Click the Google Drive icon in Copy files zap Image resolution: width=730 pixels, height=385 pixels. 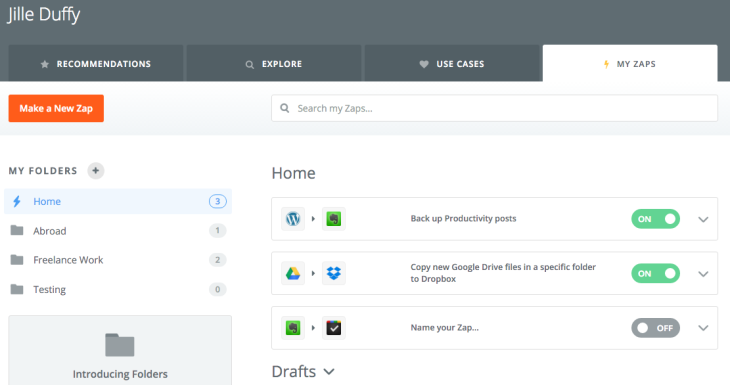293,273
